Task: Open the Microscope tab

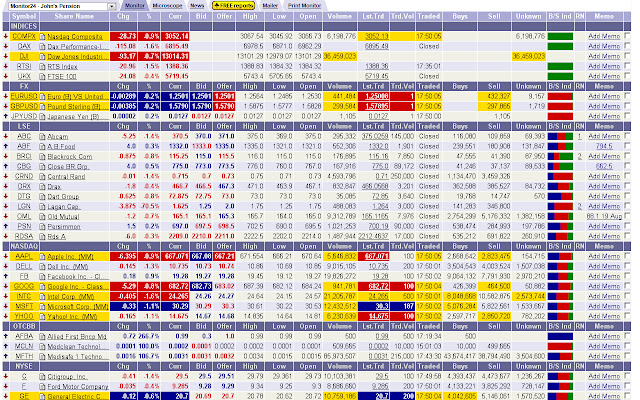Action: (167, 6)
